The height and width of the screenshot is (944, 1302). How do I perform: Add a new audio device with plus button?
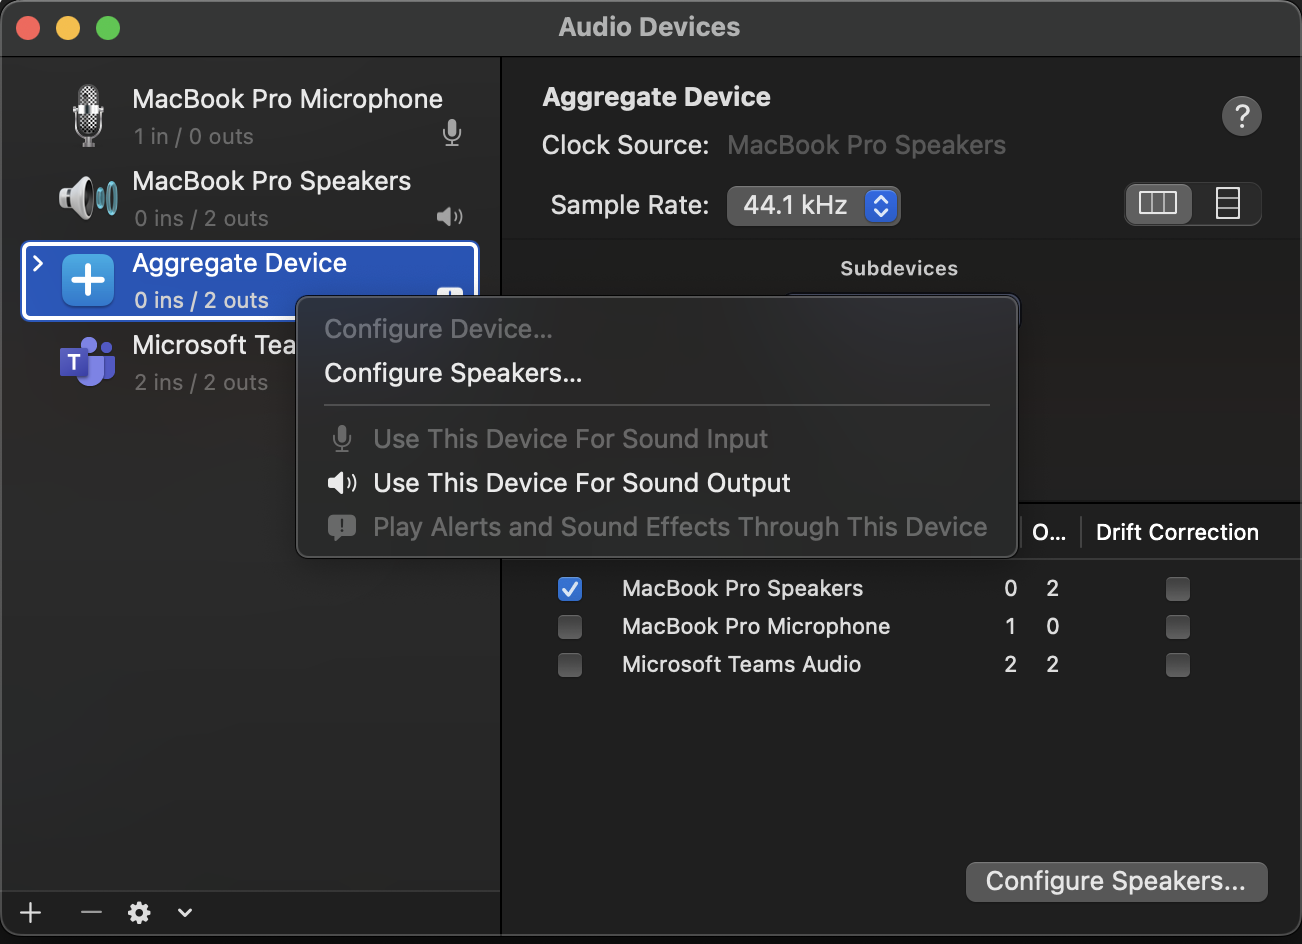coord(31,912)
